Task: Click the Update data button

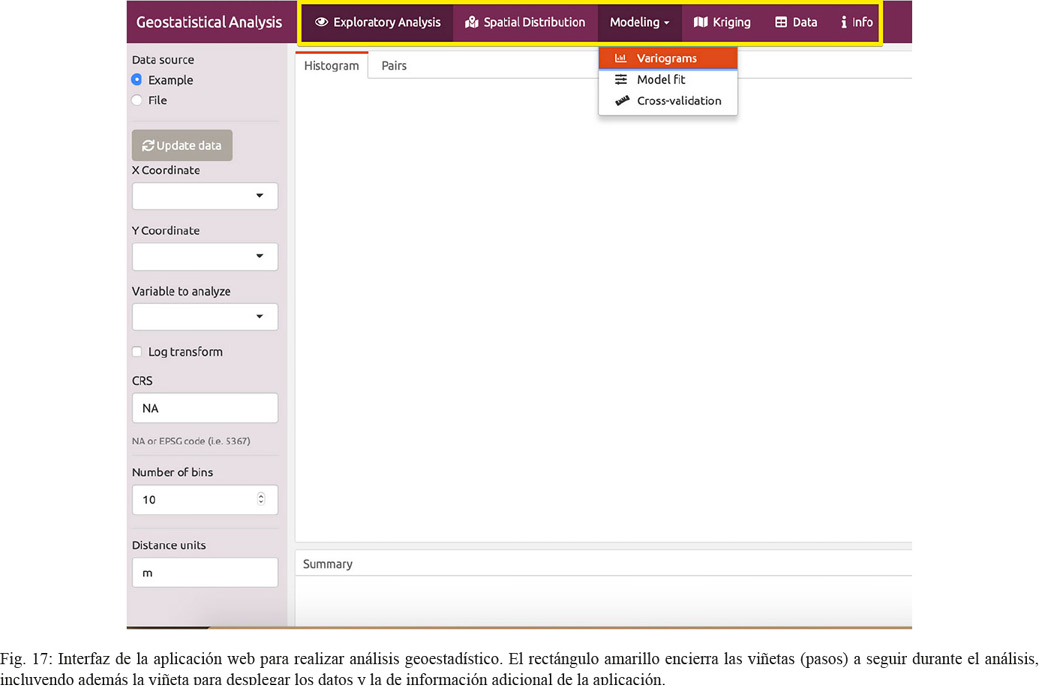Action: pyautogui.click(x=182, y=145)
